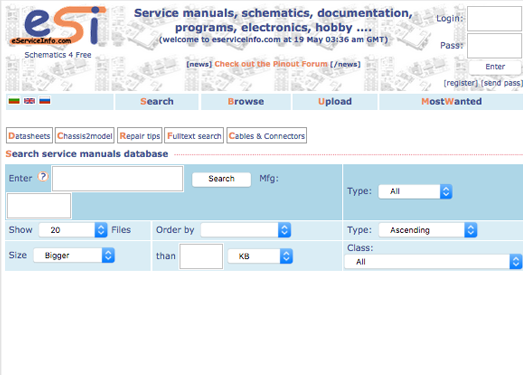Follow the register link
Viewport: 523px width, 375px height.
(461, 83)
